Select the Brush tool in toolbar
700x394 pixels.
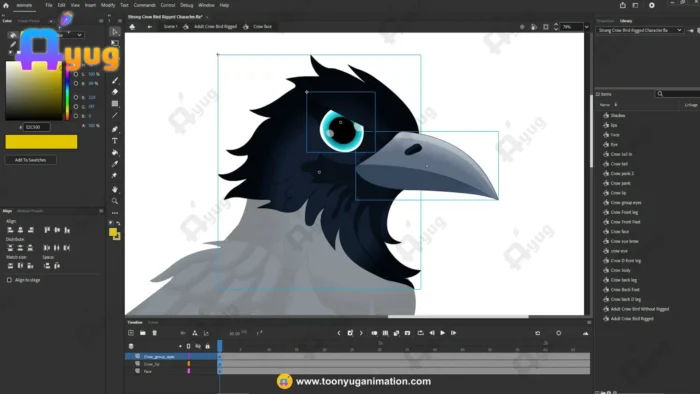pos(115,80)
